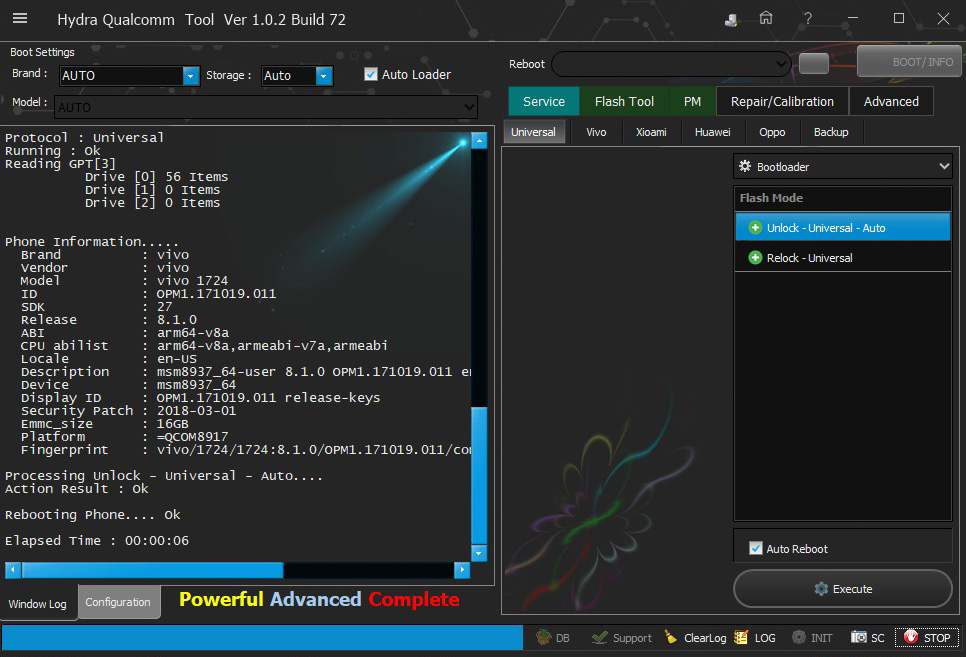Clear the log with the ClearLog broom icon
Viewport: 966px width, 657px height.
[670, 637]
